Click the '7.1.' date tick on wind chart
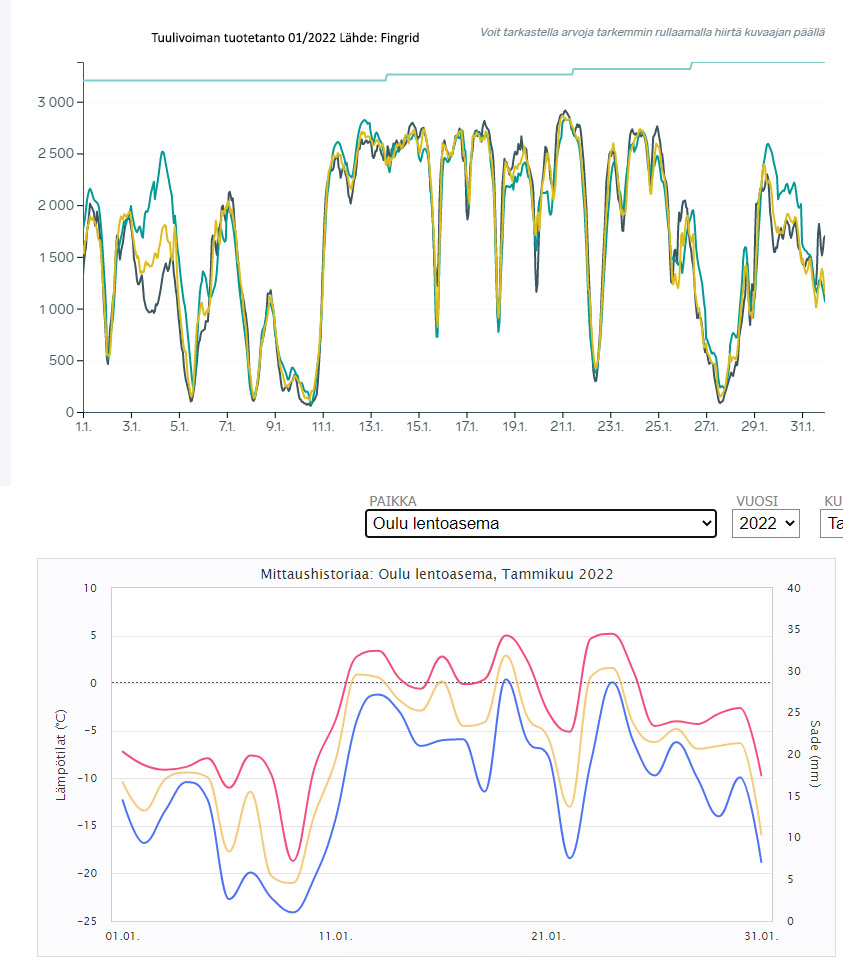Image resolution: width=843 pixels, height=969 pixels. (x=227, y=426)
